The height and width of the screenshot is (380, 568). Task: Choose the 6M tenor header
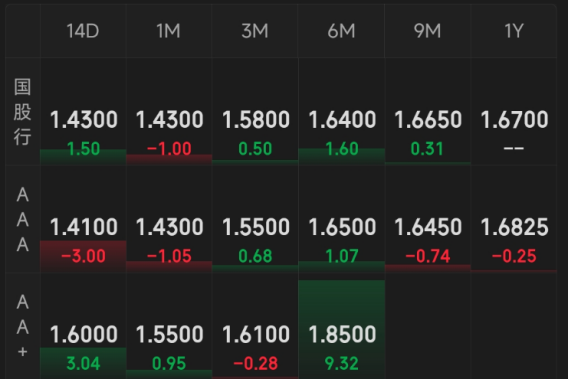pyautogui.click(x=341, y=31)
